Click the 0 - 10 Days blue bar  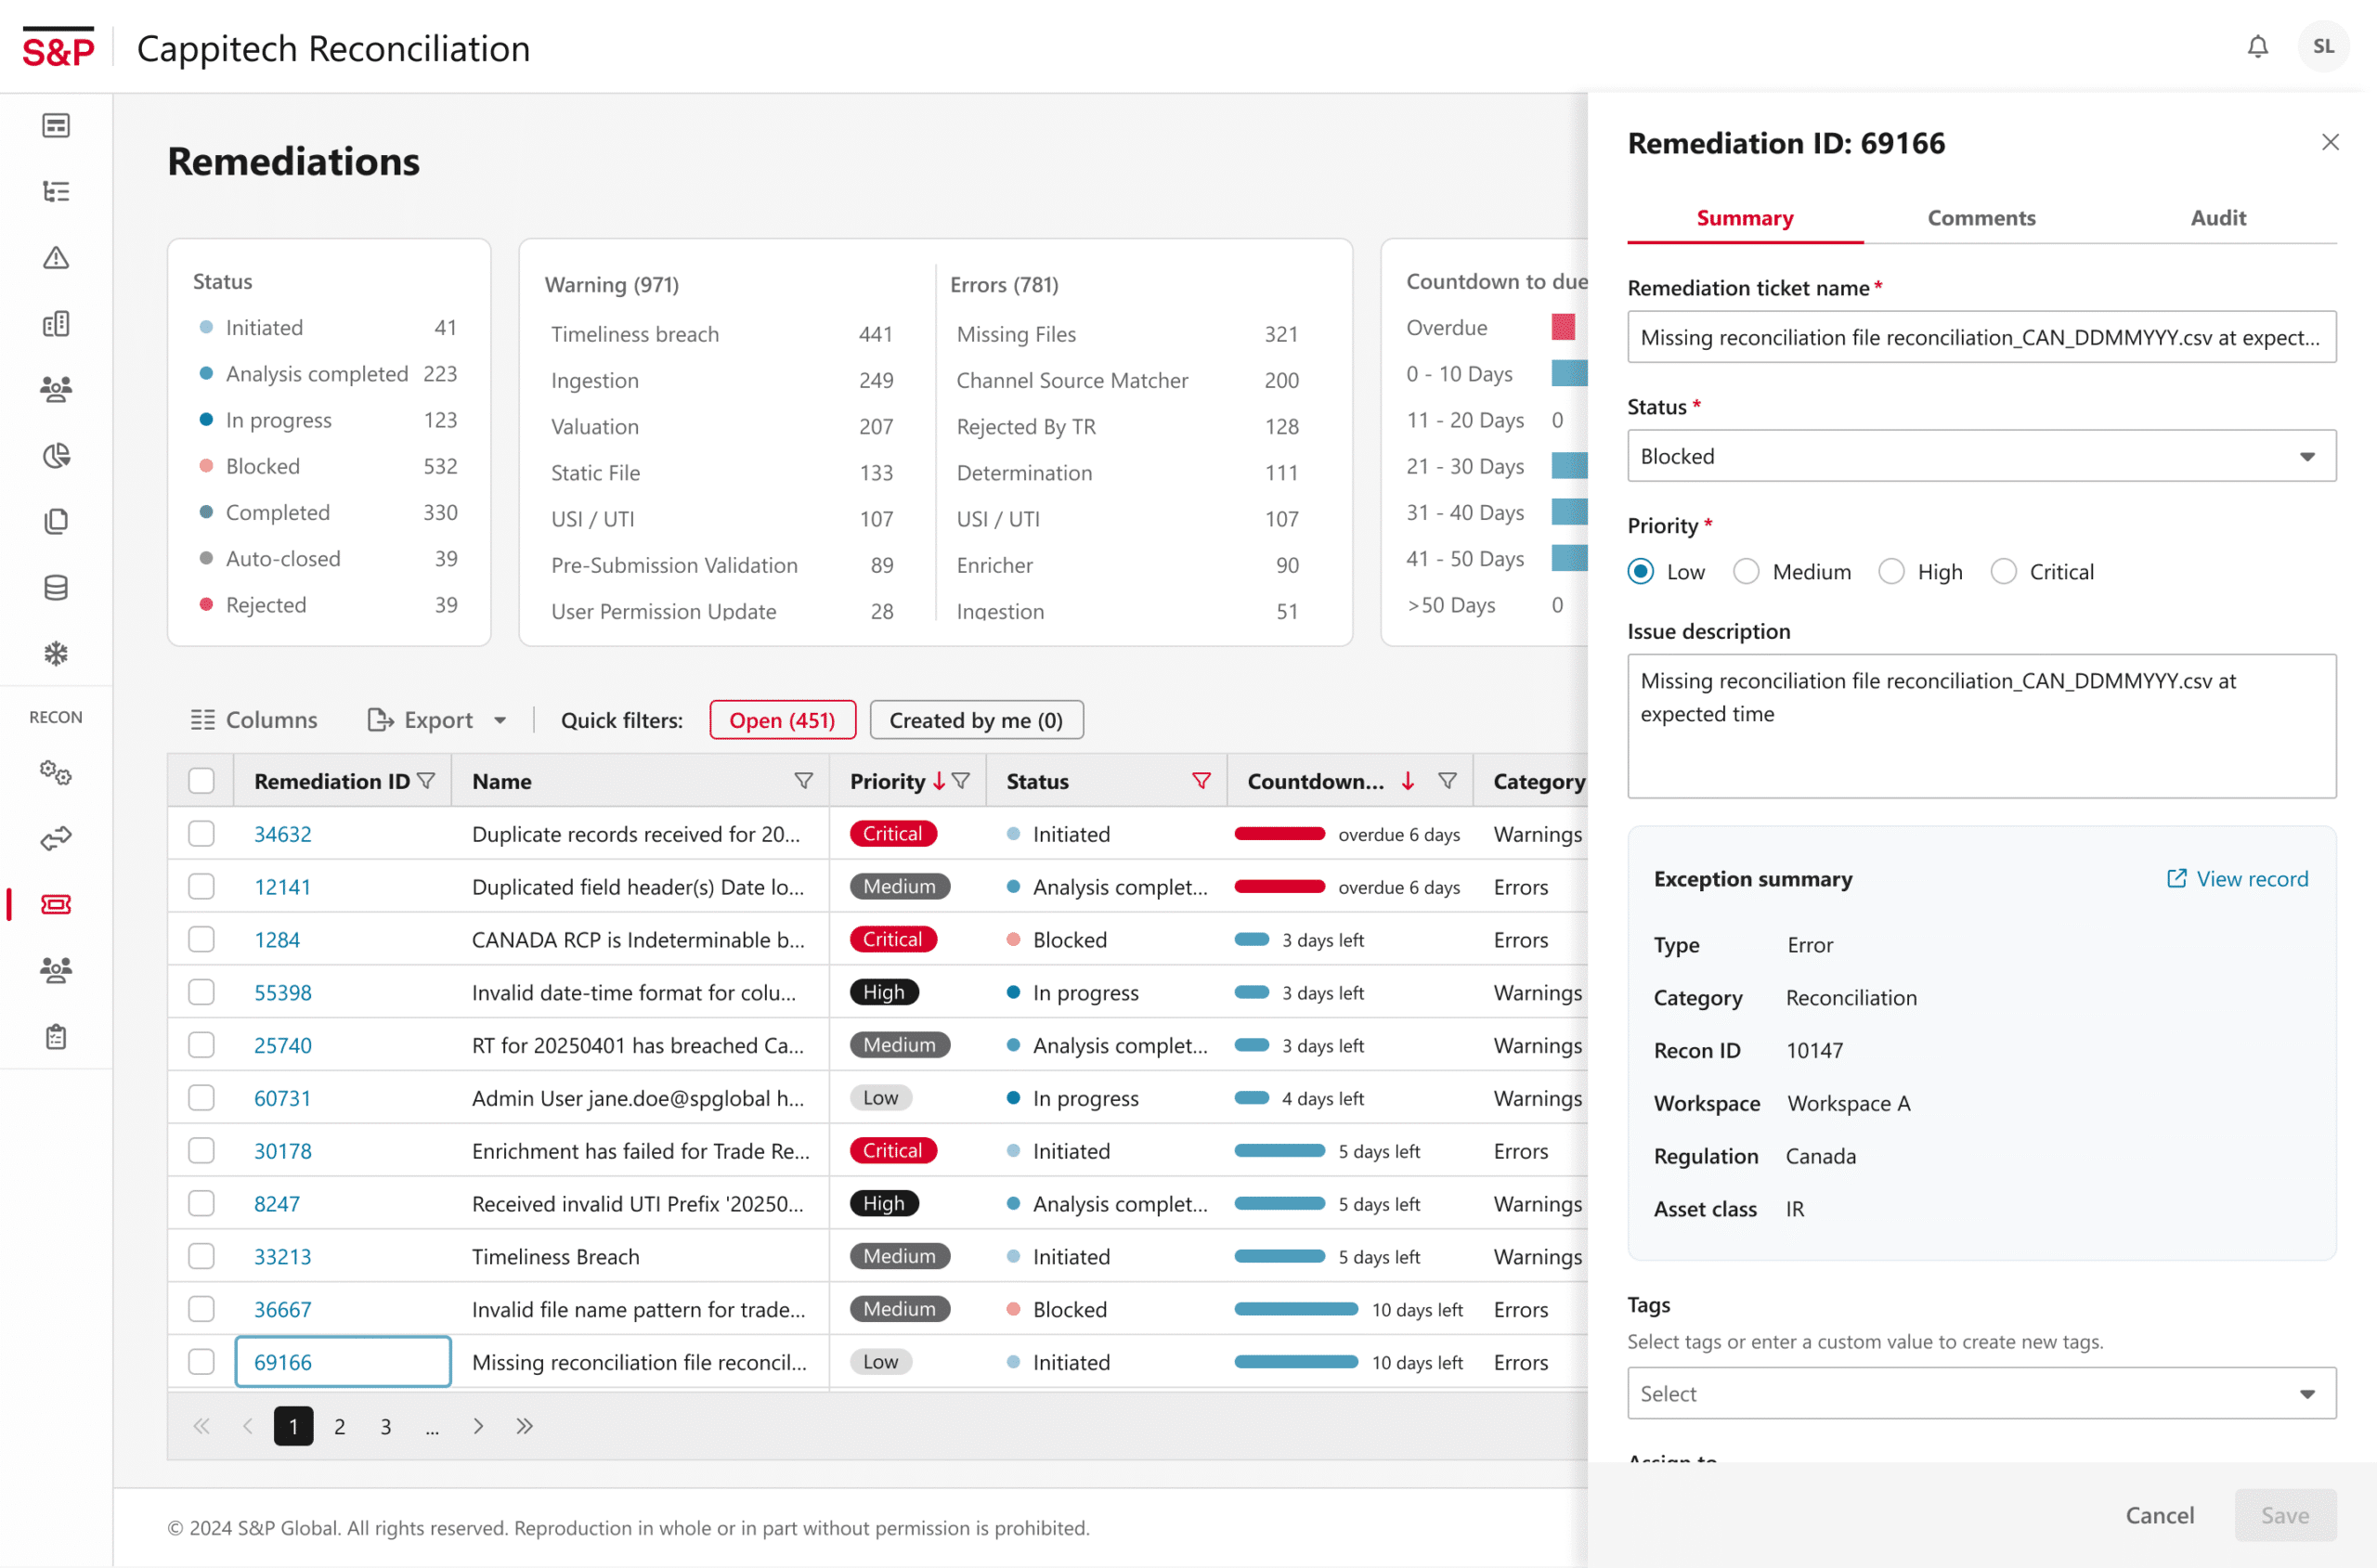tap(1569, 373)
